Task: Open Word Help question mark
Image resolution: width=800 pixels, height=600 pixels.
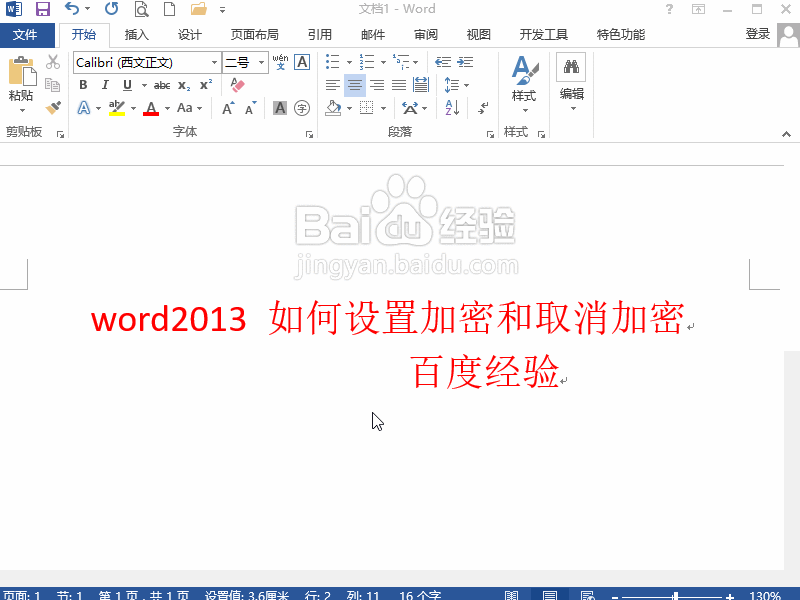Action: tap(669, 9)
